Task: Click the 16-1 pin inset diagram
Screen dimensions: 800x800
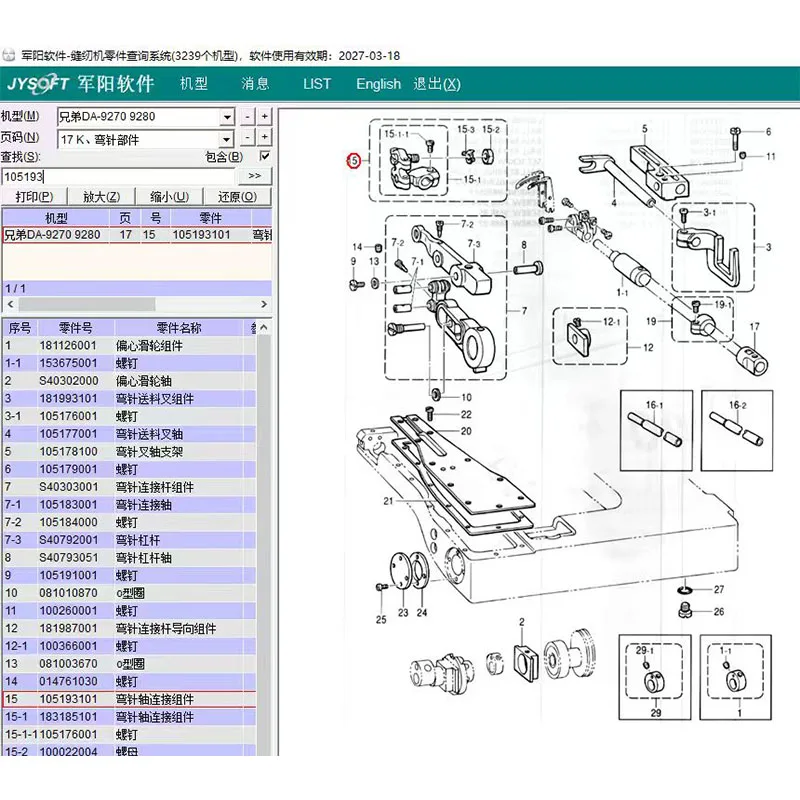Action: point(656,431)
